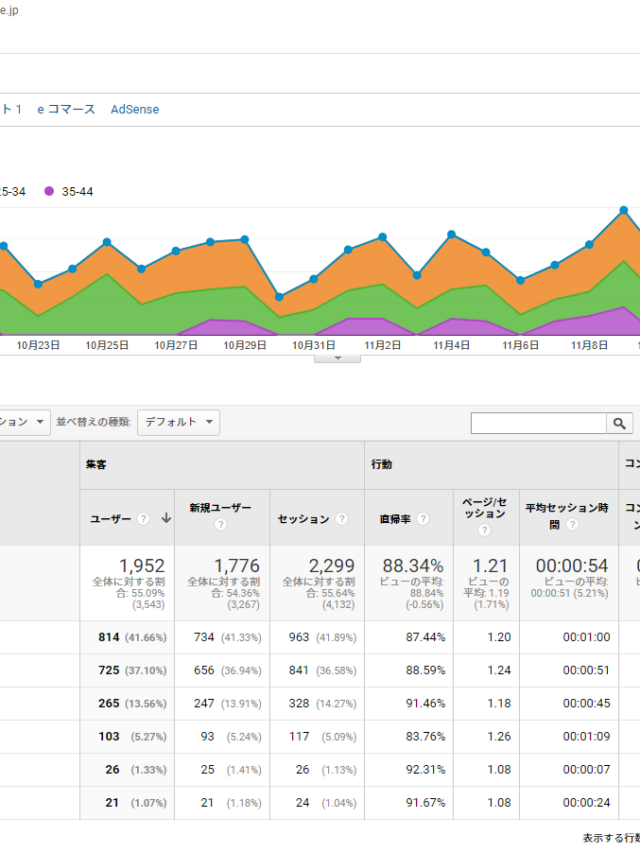Screen dimensions: 640x853
Task: Open the e コマース tab
Action: pyautogui.click(x=66, y=110)
